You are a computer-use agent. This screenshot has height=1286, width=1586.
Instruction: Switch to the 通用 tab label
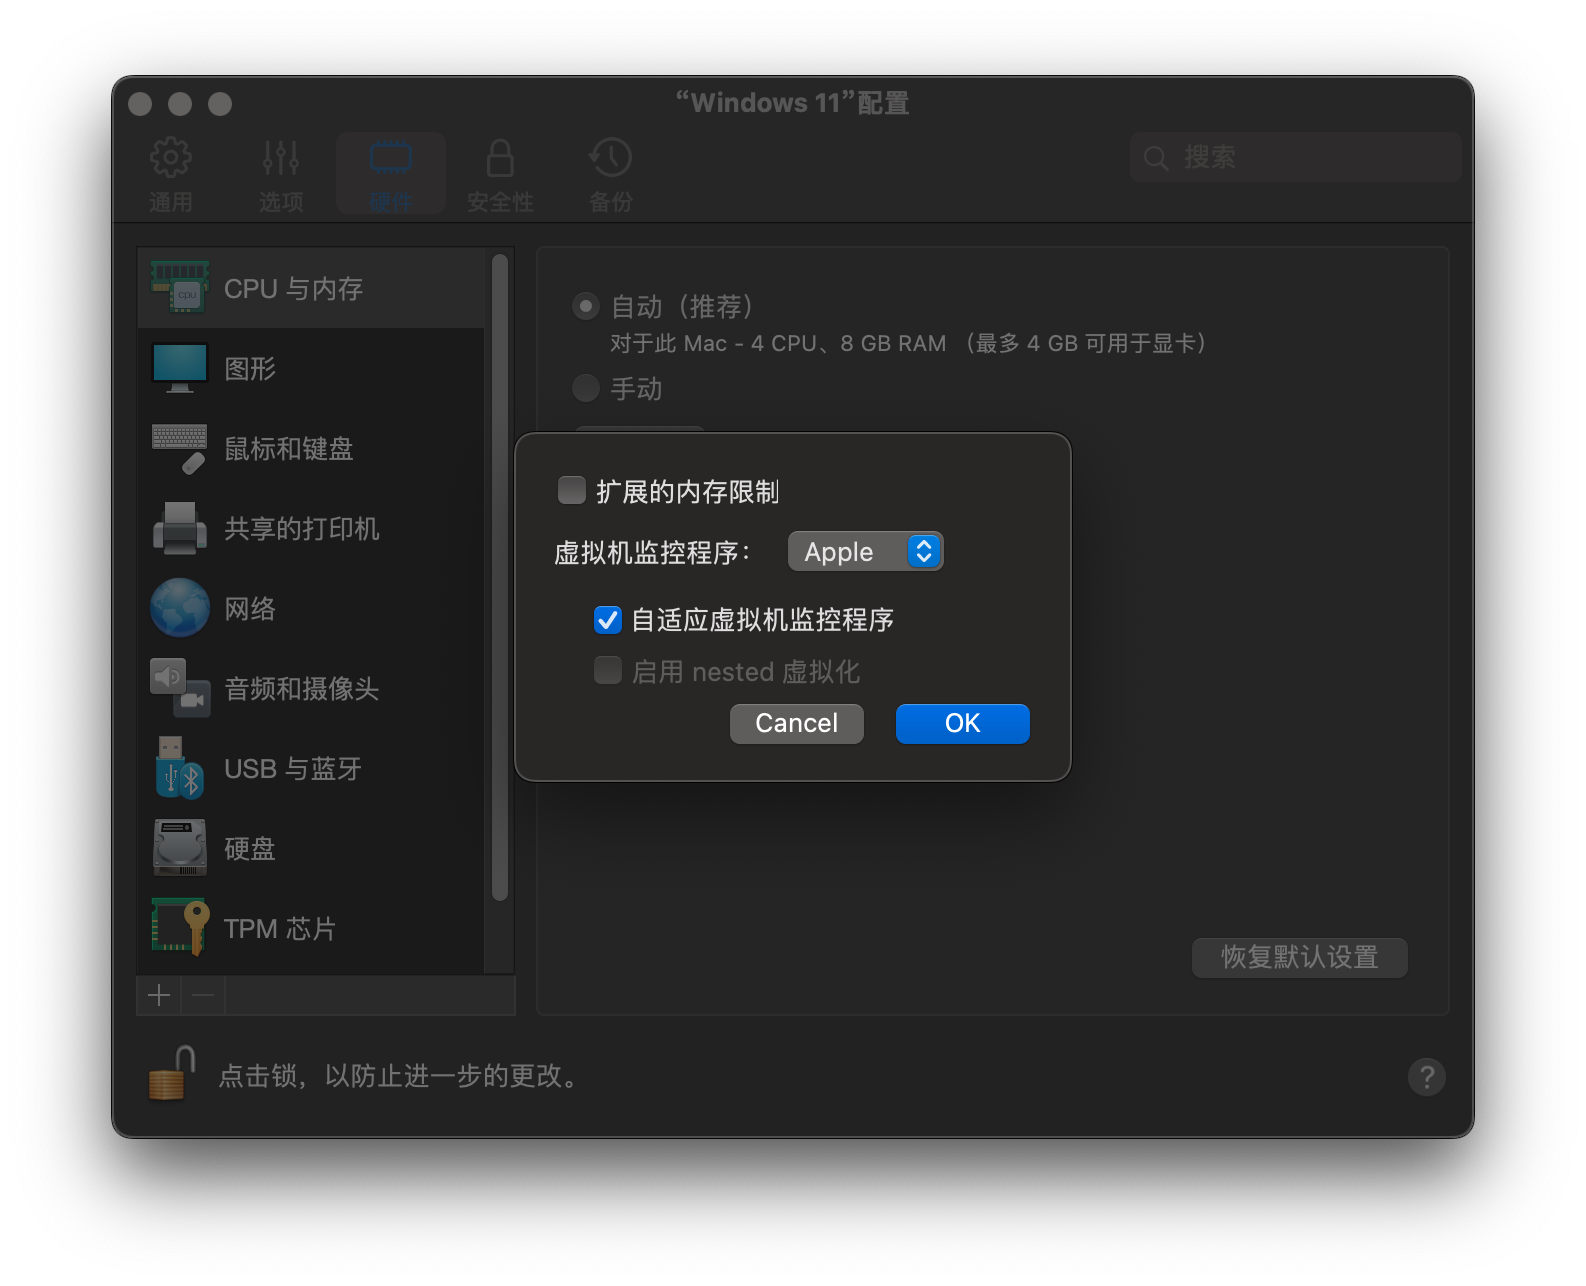click(x=171, y=202)
